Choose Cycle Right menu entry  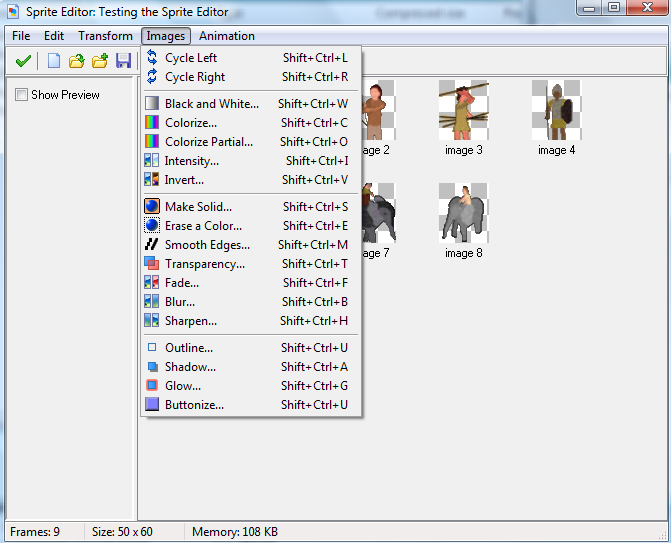[251, 77]
